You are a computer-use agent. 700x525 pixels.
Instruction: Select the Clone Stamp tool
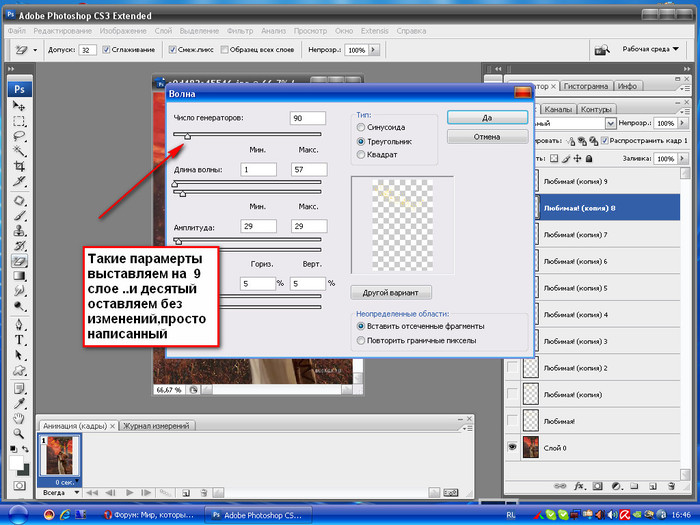point(19,231)
